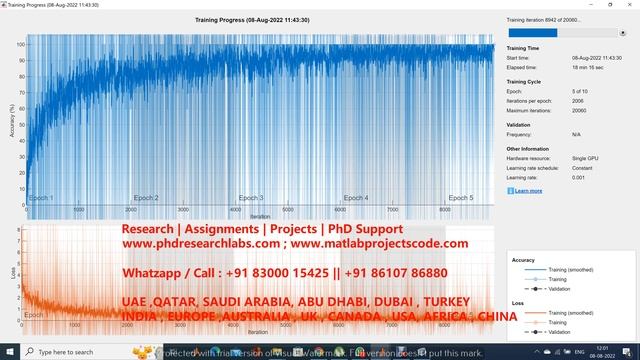
Task: Click the training iteration progress bar
Action: [563, 33]
